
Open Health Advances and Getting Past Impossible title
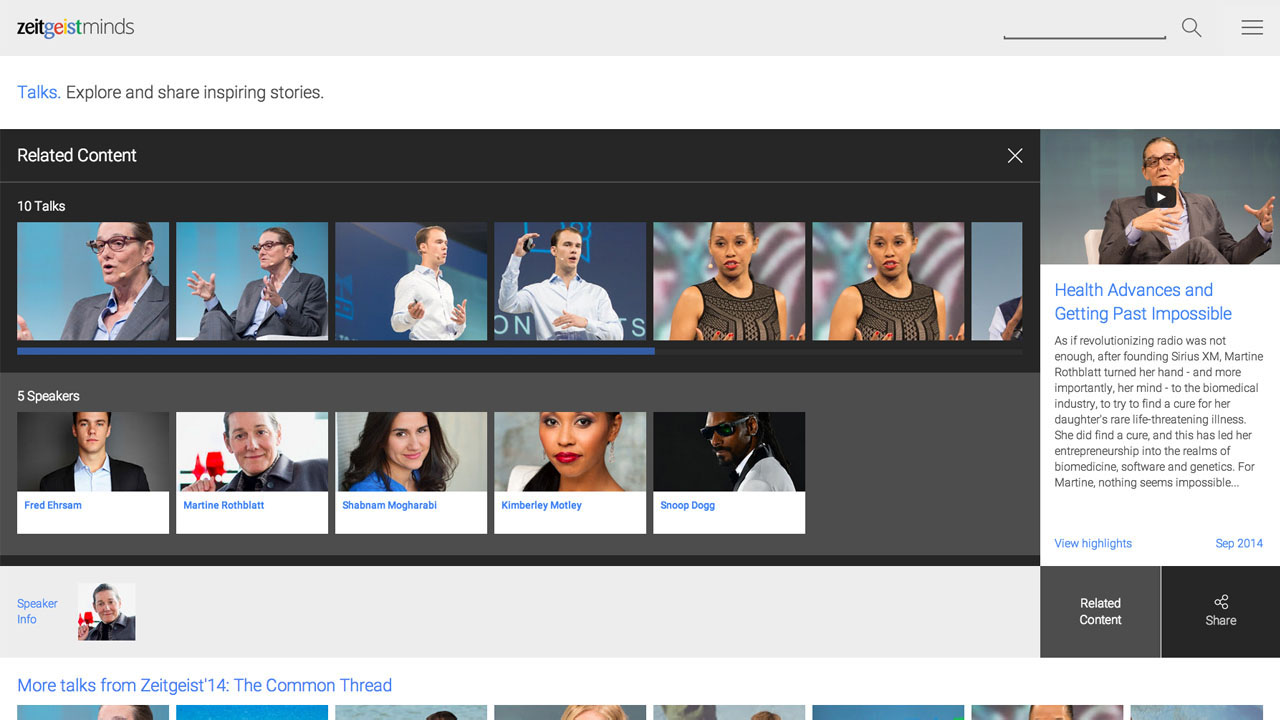[x=1142, y=302]
